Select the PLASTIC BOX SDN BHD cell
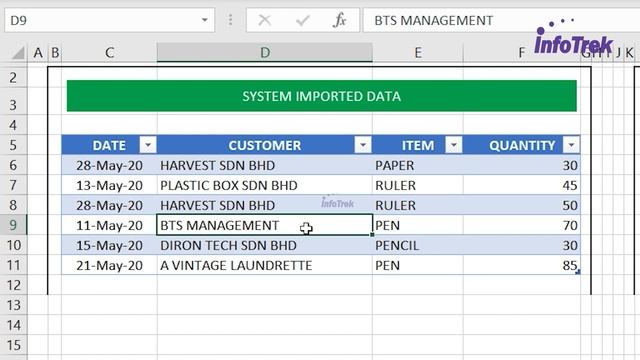Viewport: 640px width, 360px height. click(x=264, y=185)
